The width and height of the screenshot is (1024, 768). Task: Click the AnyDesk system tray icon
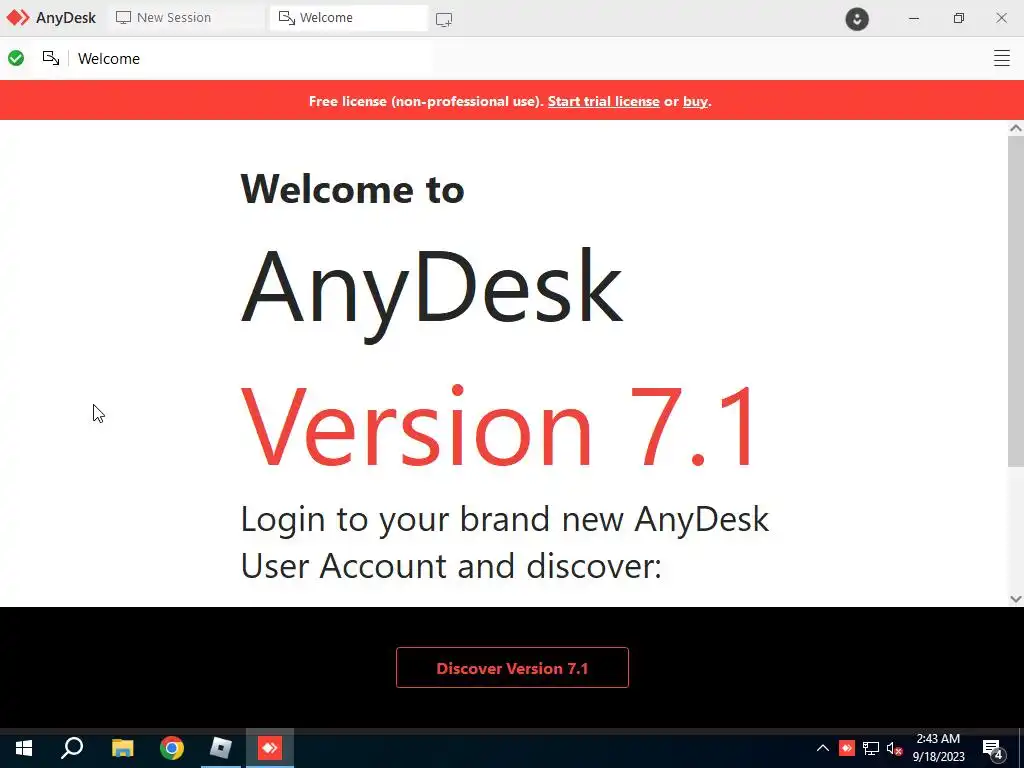847,748
